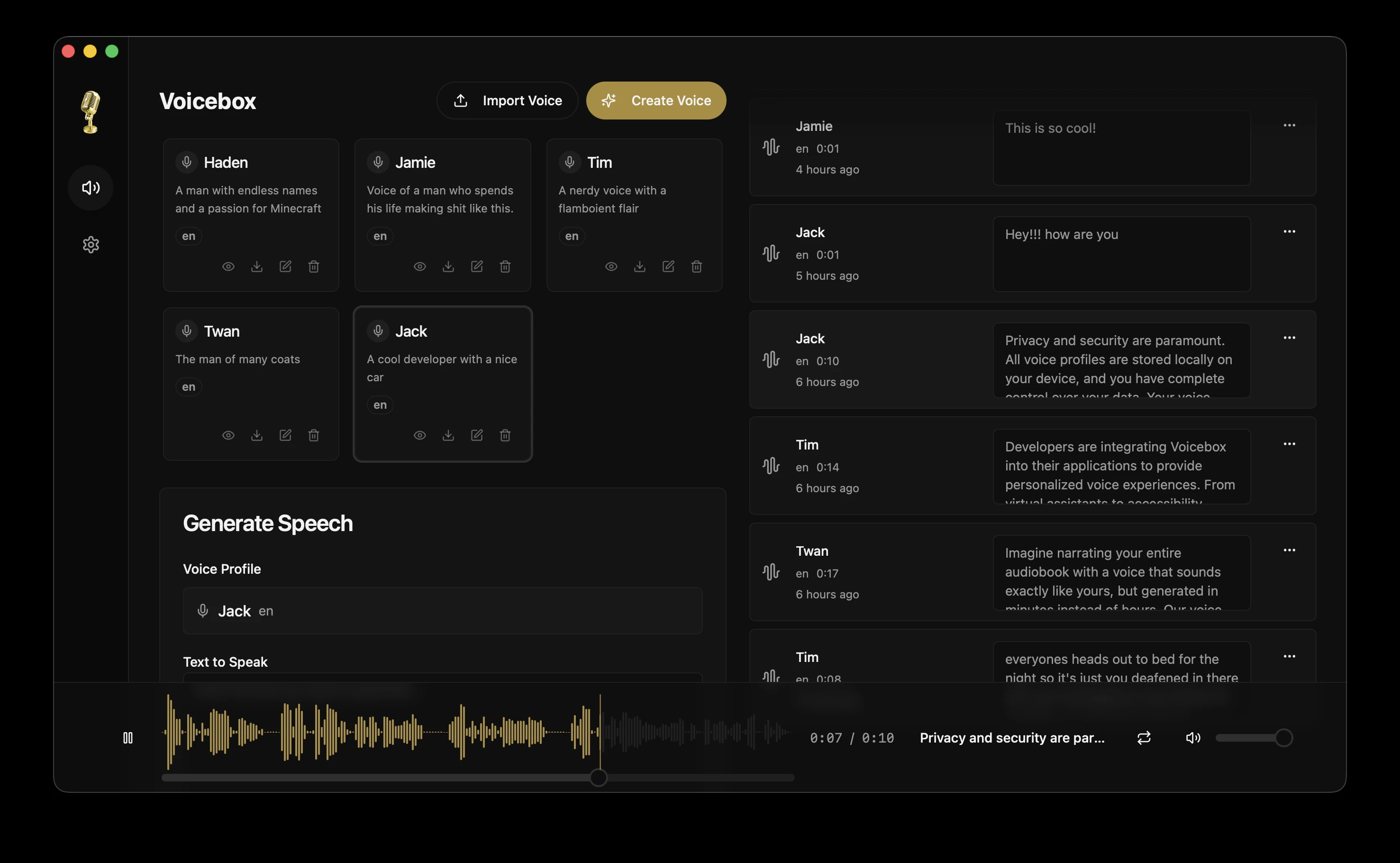The width and height of the screenshot is (1400, 863).
Task: Open more options for Tim's 0:14 clip
Action: point(1289,444)
